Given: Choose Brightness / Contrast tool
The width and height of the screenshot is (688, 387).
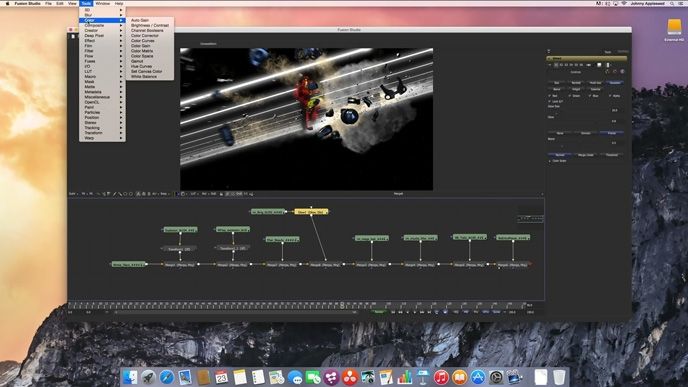Looking at the screenshot, I should coord(150,25).
